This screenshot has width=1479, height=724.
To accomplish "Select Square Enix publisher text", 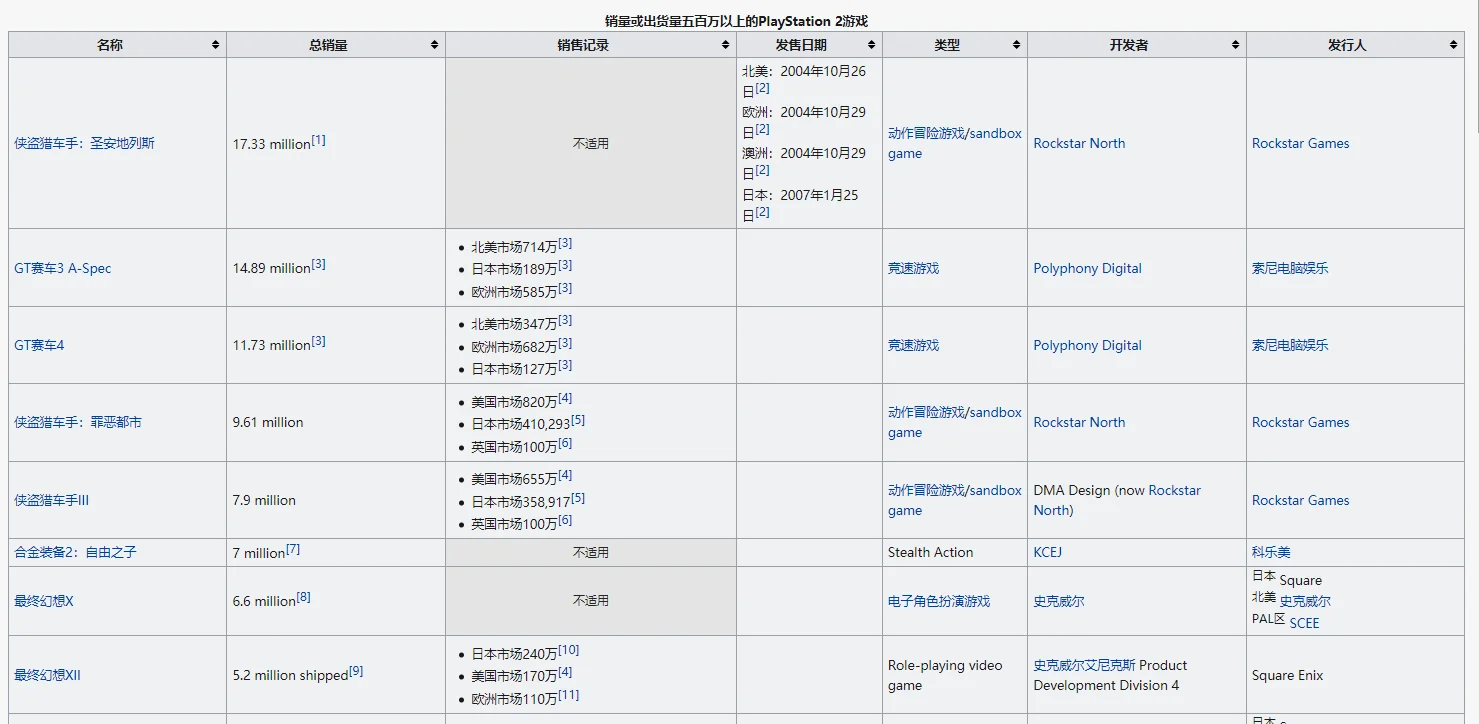I will click(1287, 675).
